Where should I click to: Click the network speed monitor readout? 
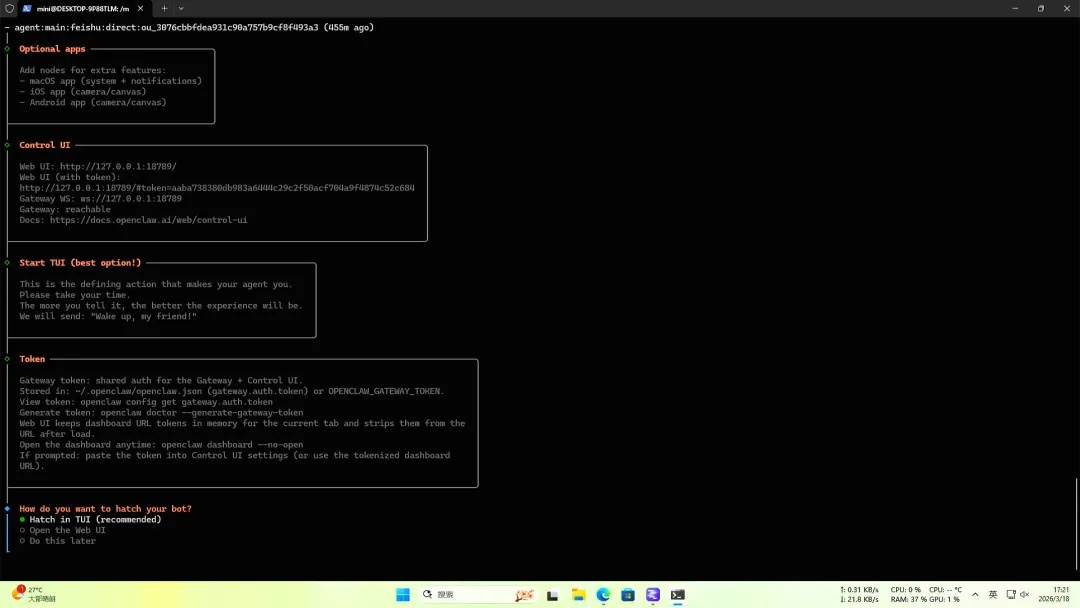(860, 594)
